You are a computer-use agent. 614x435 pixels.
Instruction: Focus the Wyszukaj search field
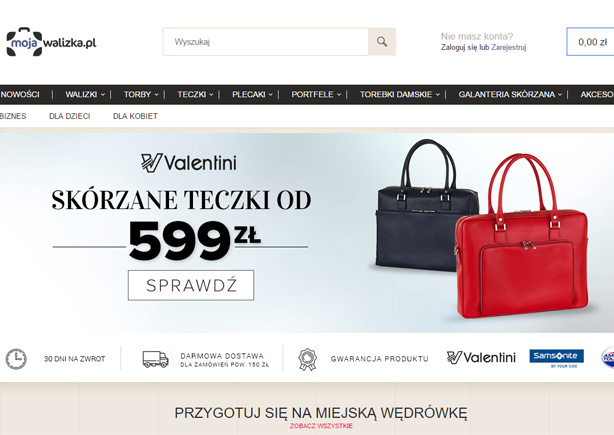(265, 42)
